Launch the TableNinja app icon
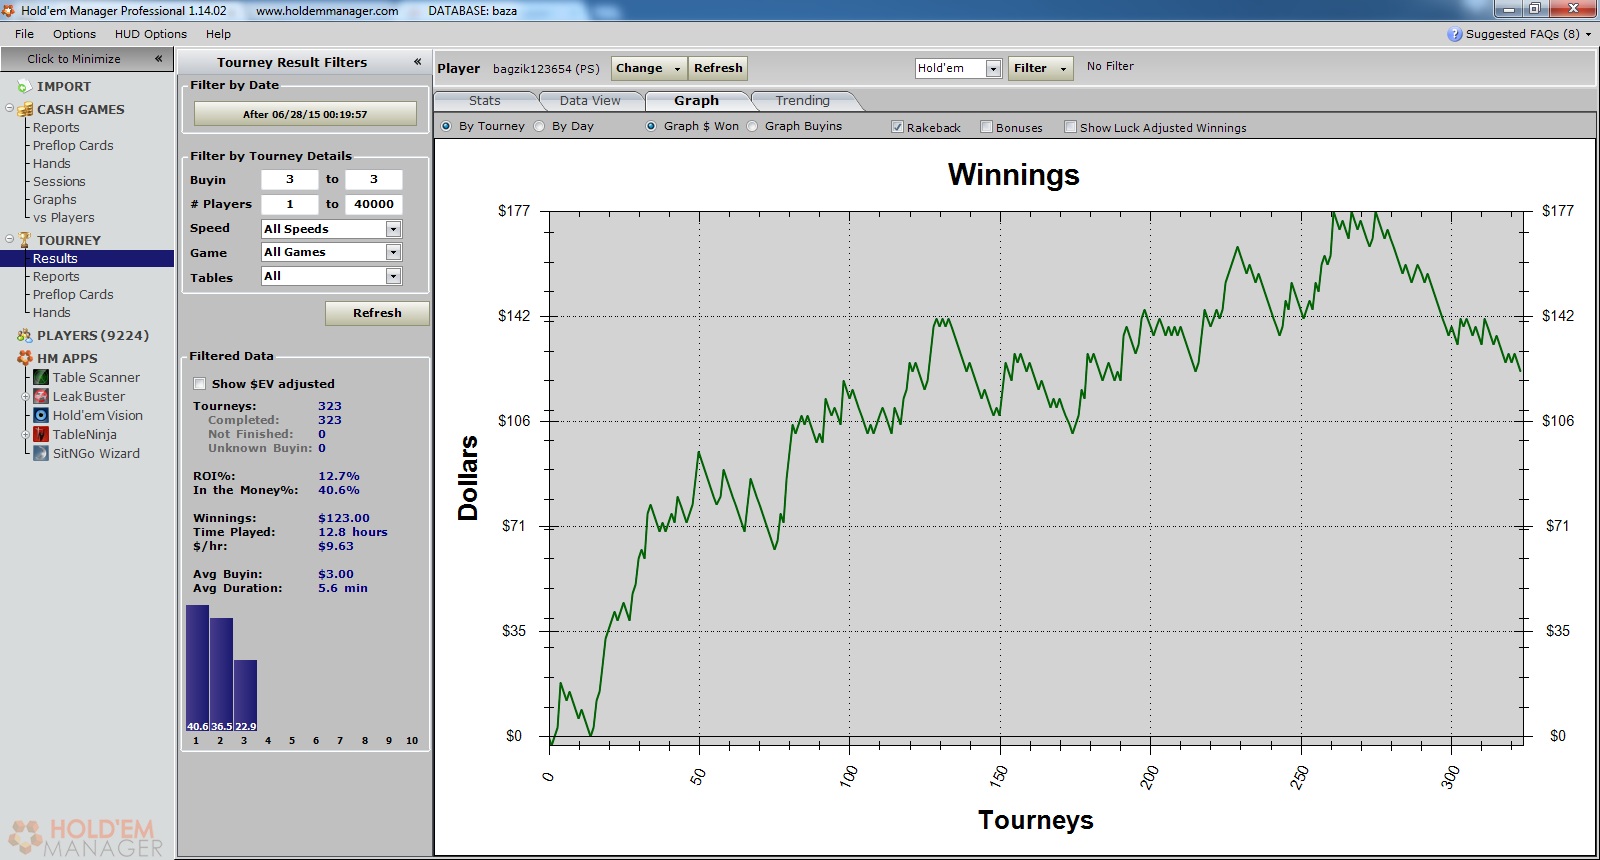 tap(41, 434)
